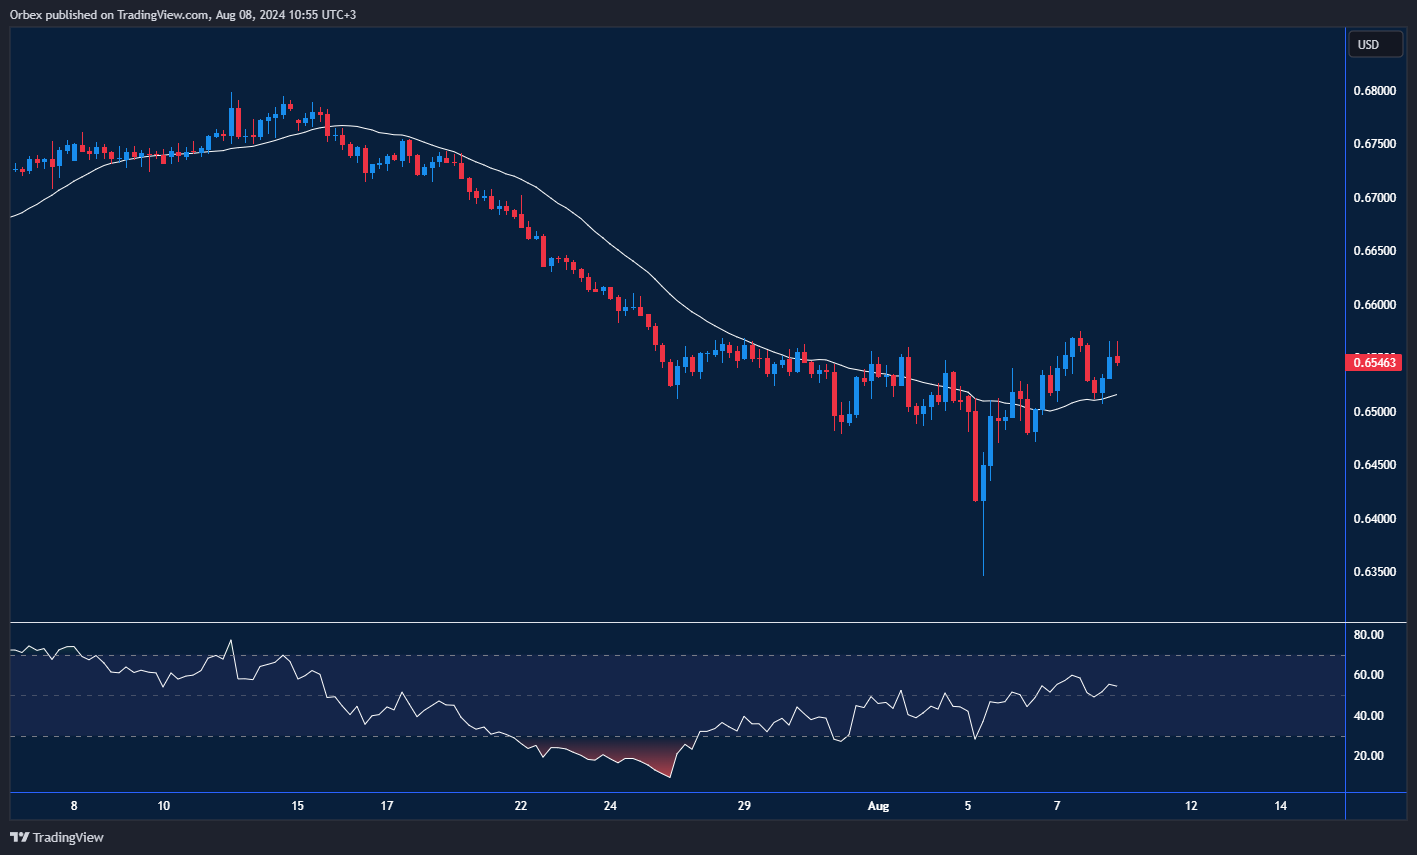The width and height of the screenshot is (1417, 855).
Task: Select date 15 on the time axis
Action: tap(297, 805)
